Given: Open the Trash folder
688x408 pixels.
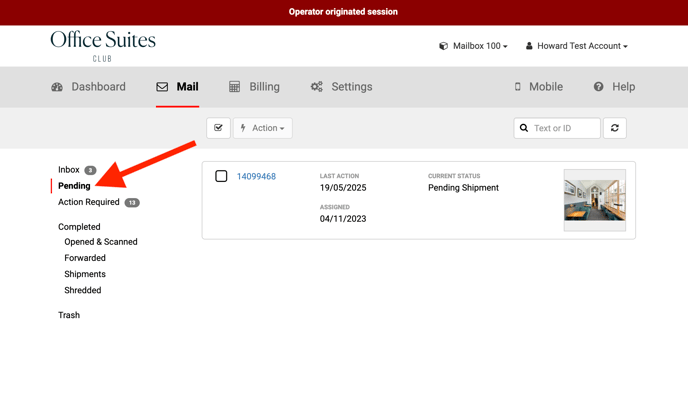Looking at the screenshot, I should tap(69, 315).
